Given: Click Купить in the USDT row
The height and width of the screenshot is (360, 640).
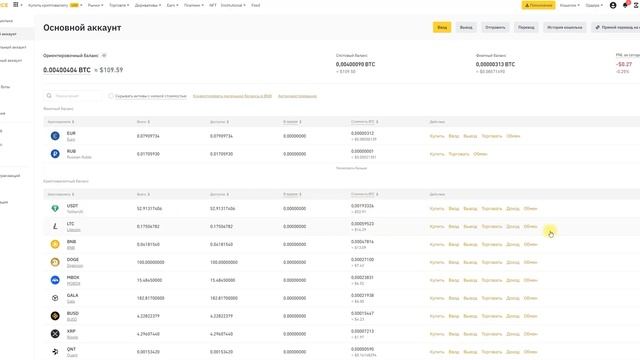Looking at the screenshot, I should click(x=437, y=209).
